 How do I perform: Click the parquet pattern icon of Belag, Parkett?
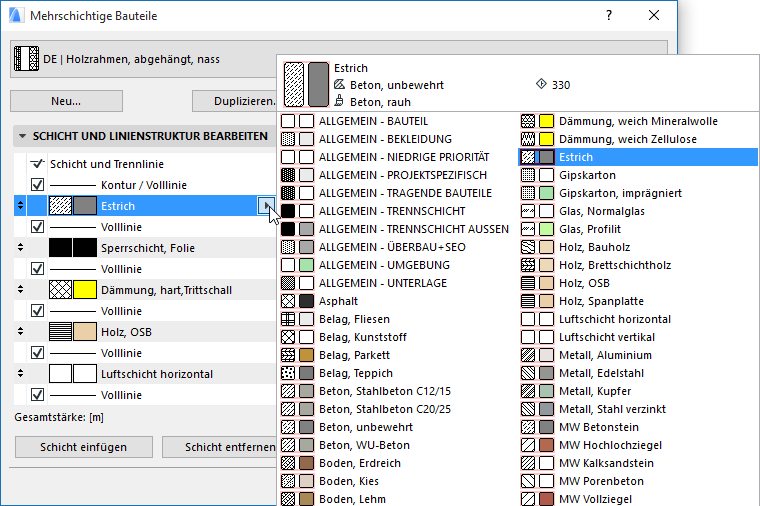288,355
